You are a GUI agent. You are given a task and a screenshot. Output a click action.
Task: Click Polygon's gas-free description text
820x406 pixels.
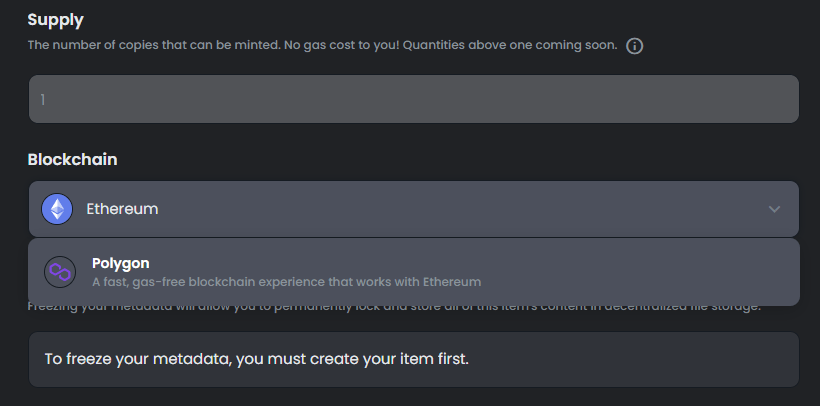pyautogui.click(x=287, y=282)
